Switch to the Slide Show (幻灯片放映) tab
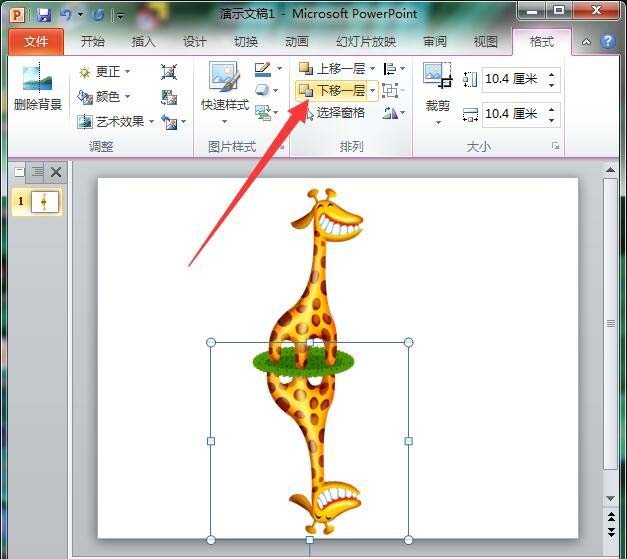This screenshot has width=627, height=559. pos(365,42)
